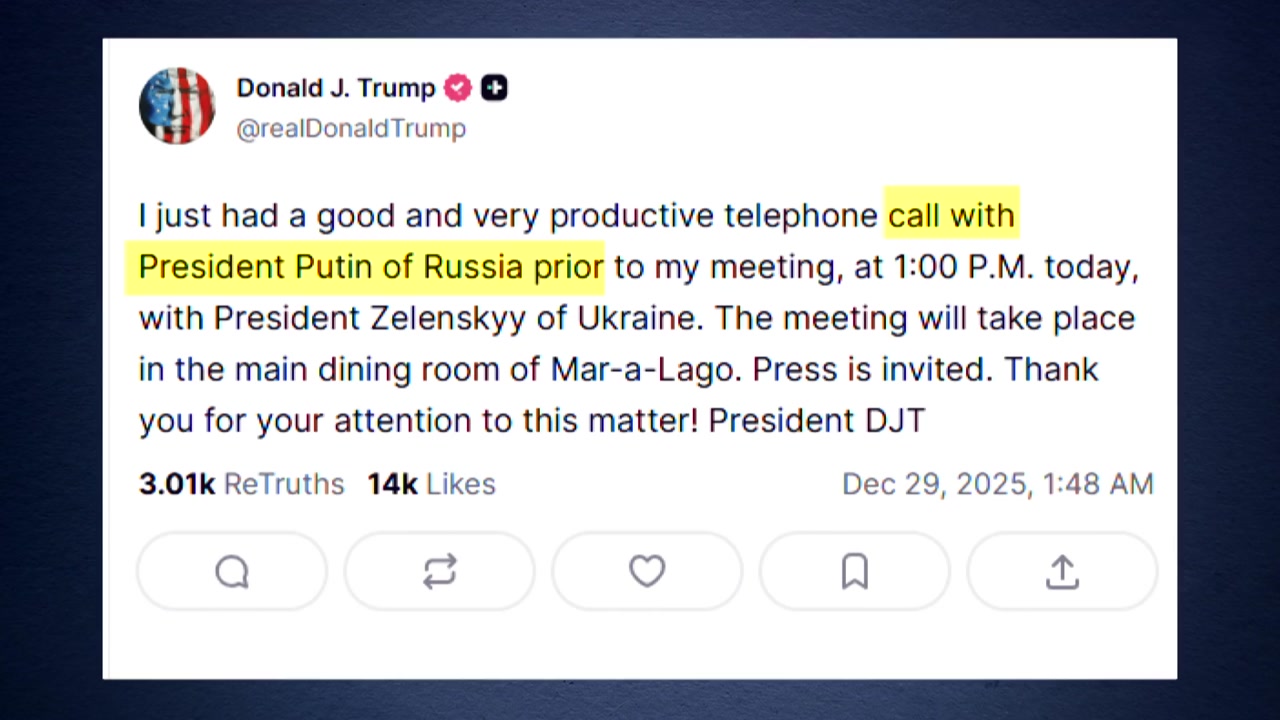
Task: Click the red verified checkmark badge
Action: (x=457, y=88)
